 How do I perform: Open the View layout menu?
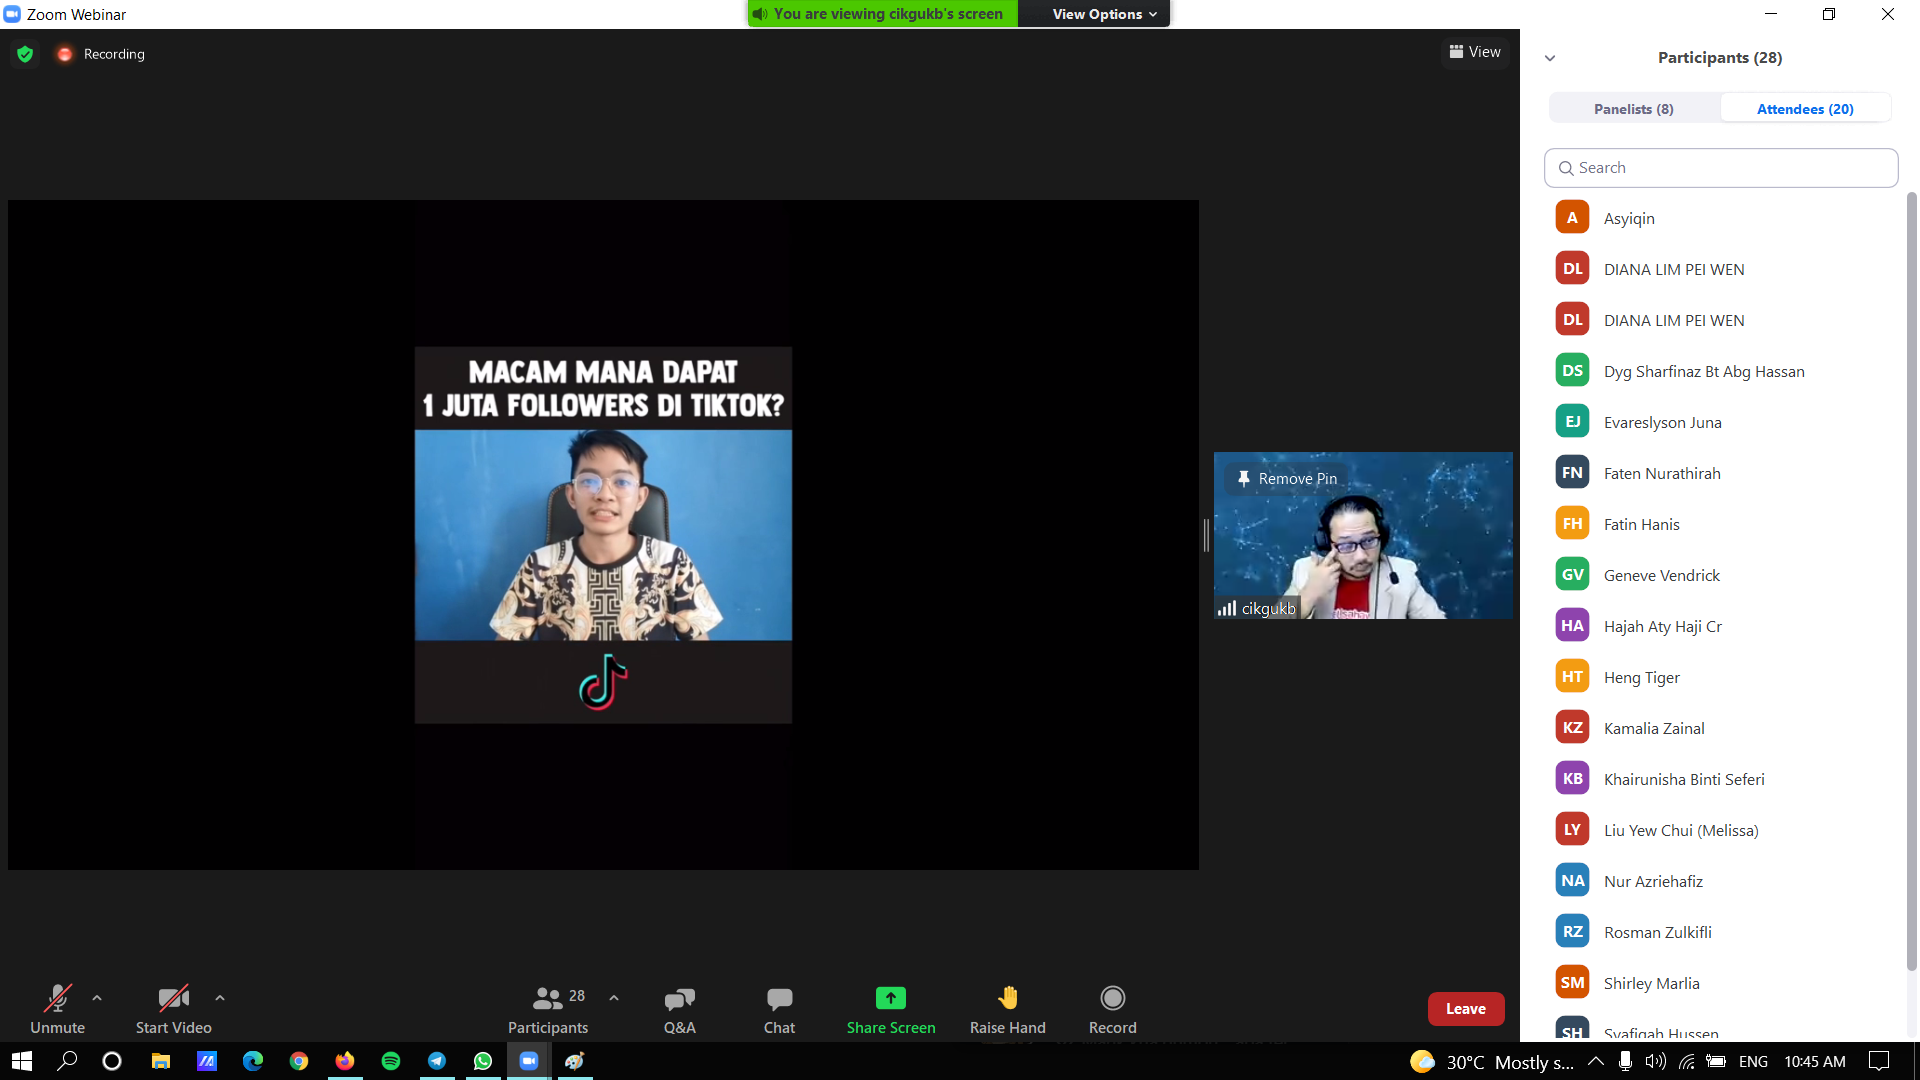point(1475,52)
